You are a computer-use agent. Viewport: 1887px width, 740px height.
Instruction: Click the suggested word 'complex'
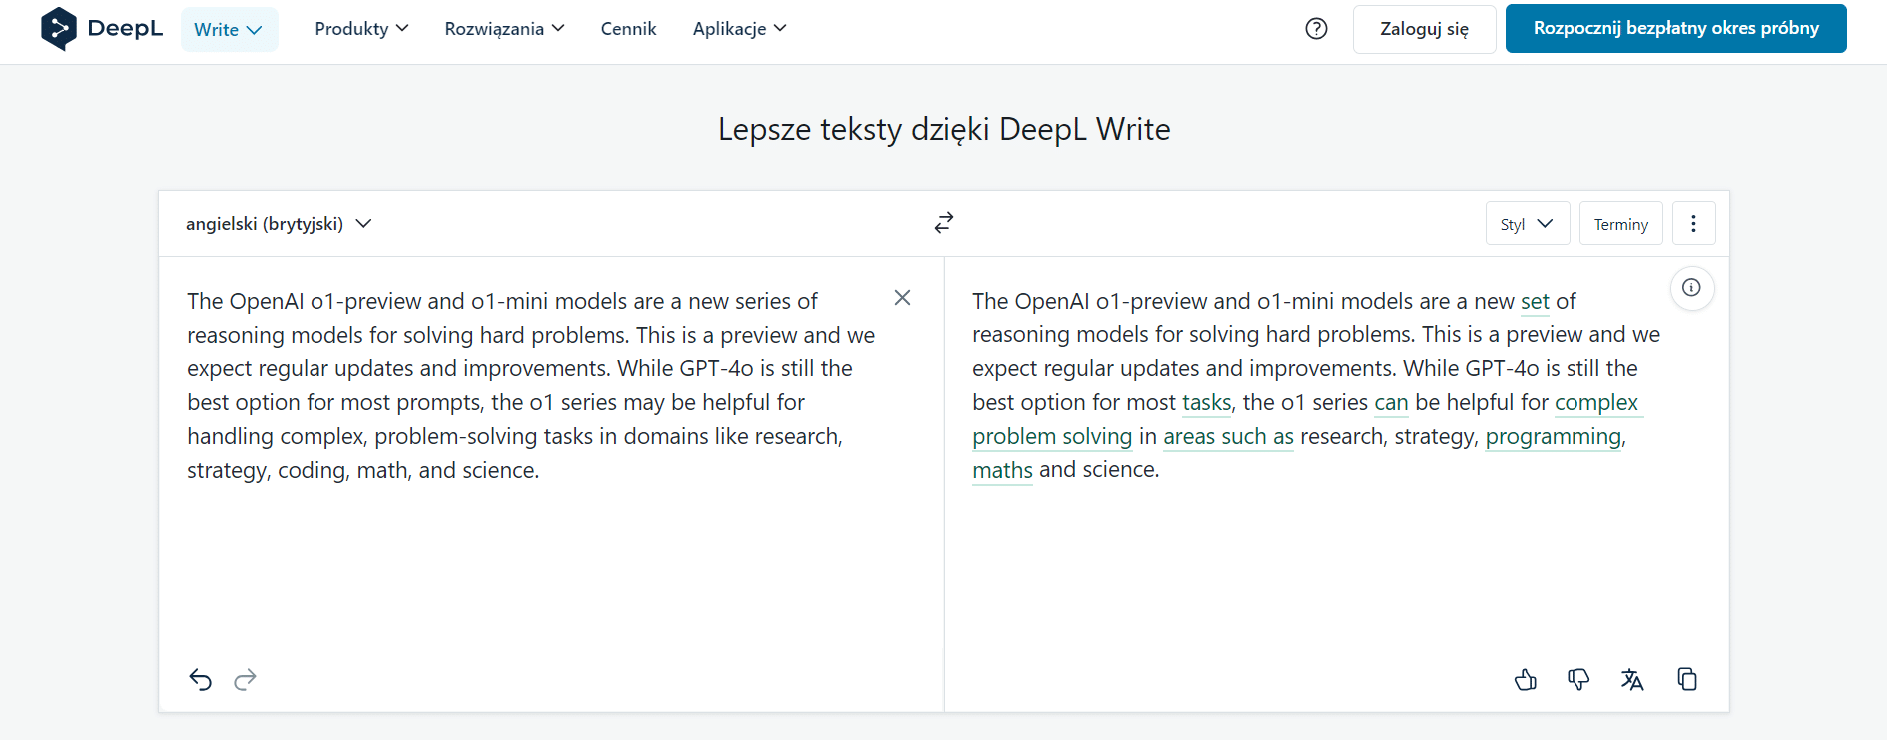pyautogui.click(x=1596, y=403)
